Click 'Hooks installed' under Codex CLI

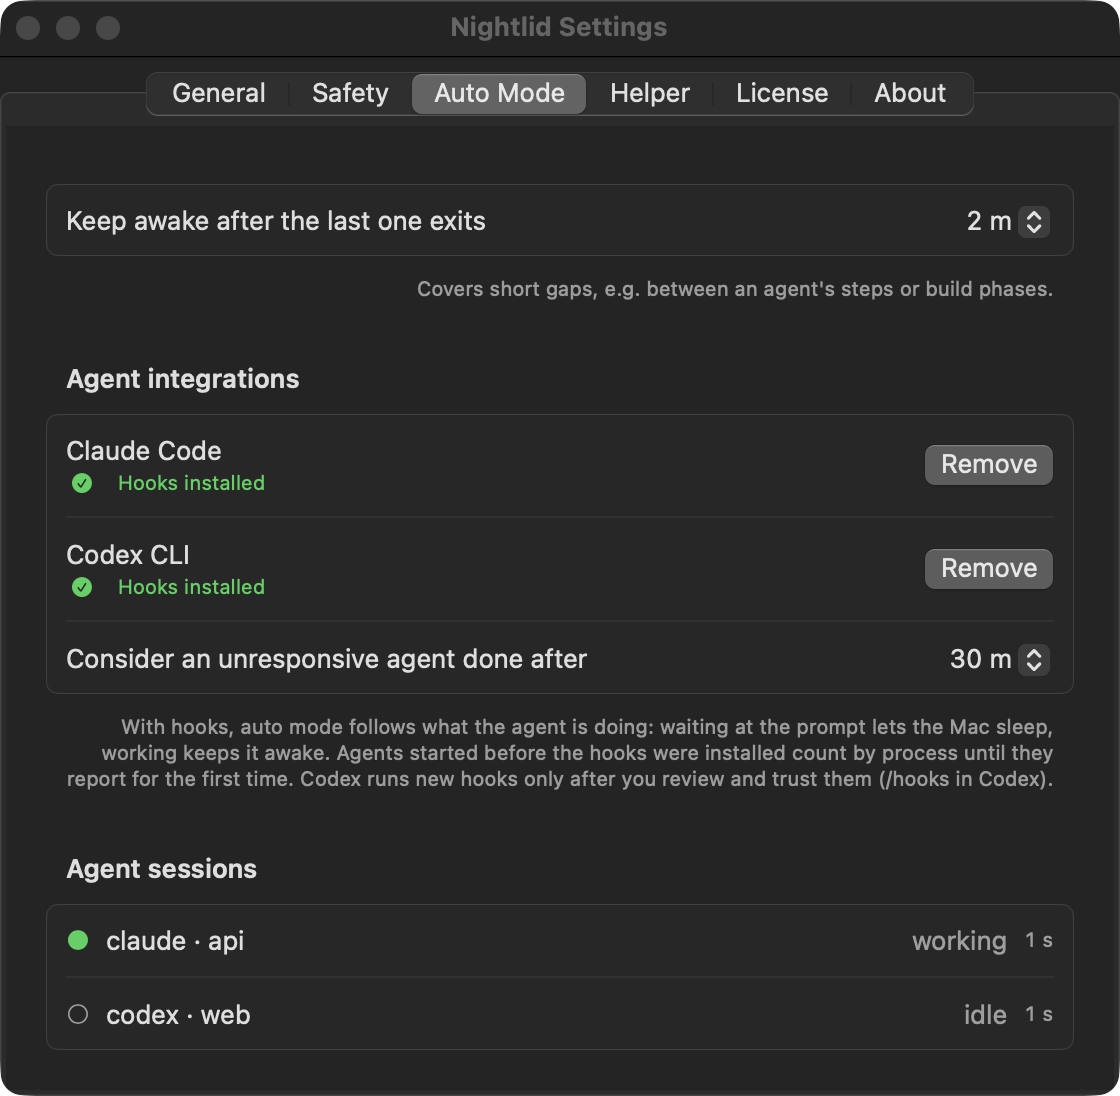(x=191, y=587)
